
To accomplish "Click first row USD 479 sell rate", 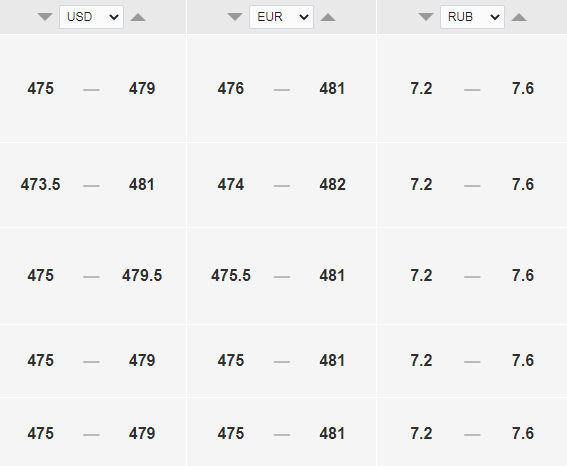I will 142,89.
